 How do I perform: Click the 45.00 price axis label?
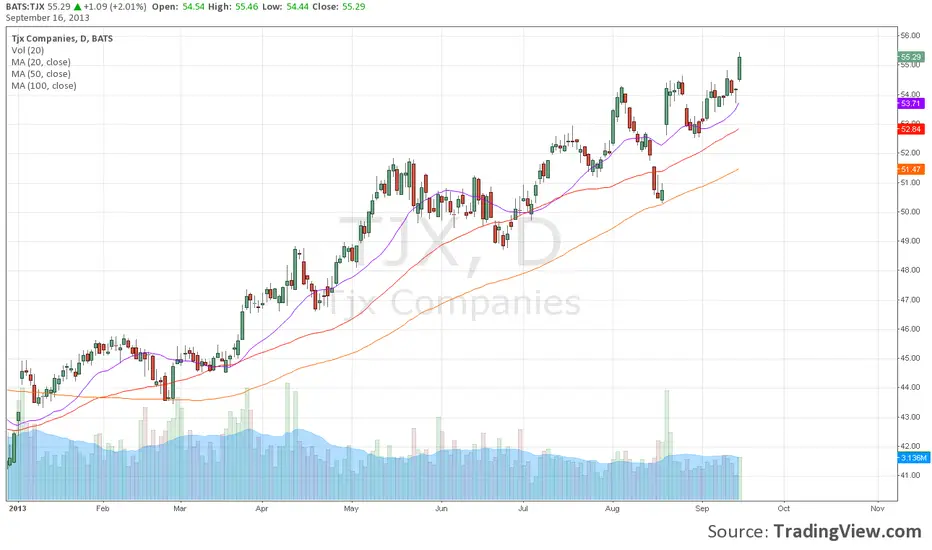[x=910, y=359]
